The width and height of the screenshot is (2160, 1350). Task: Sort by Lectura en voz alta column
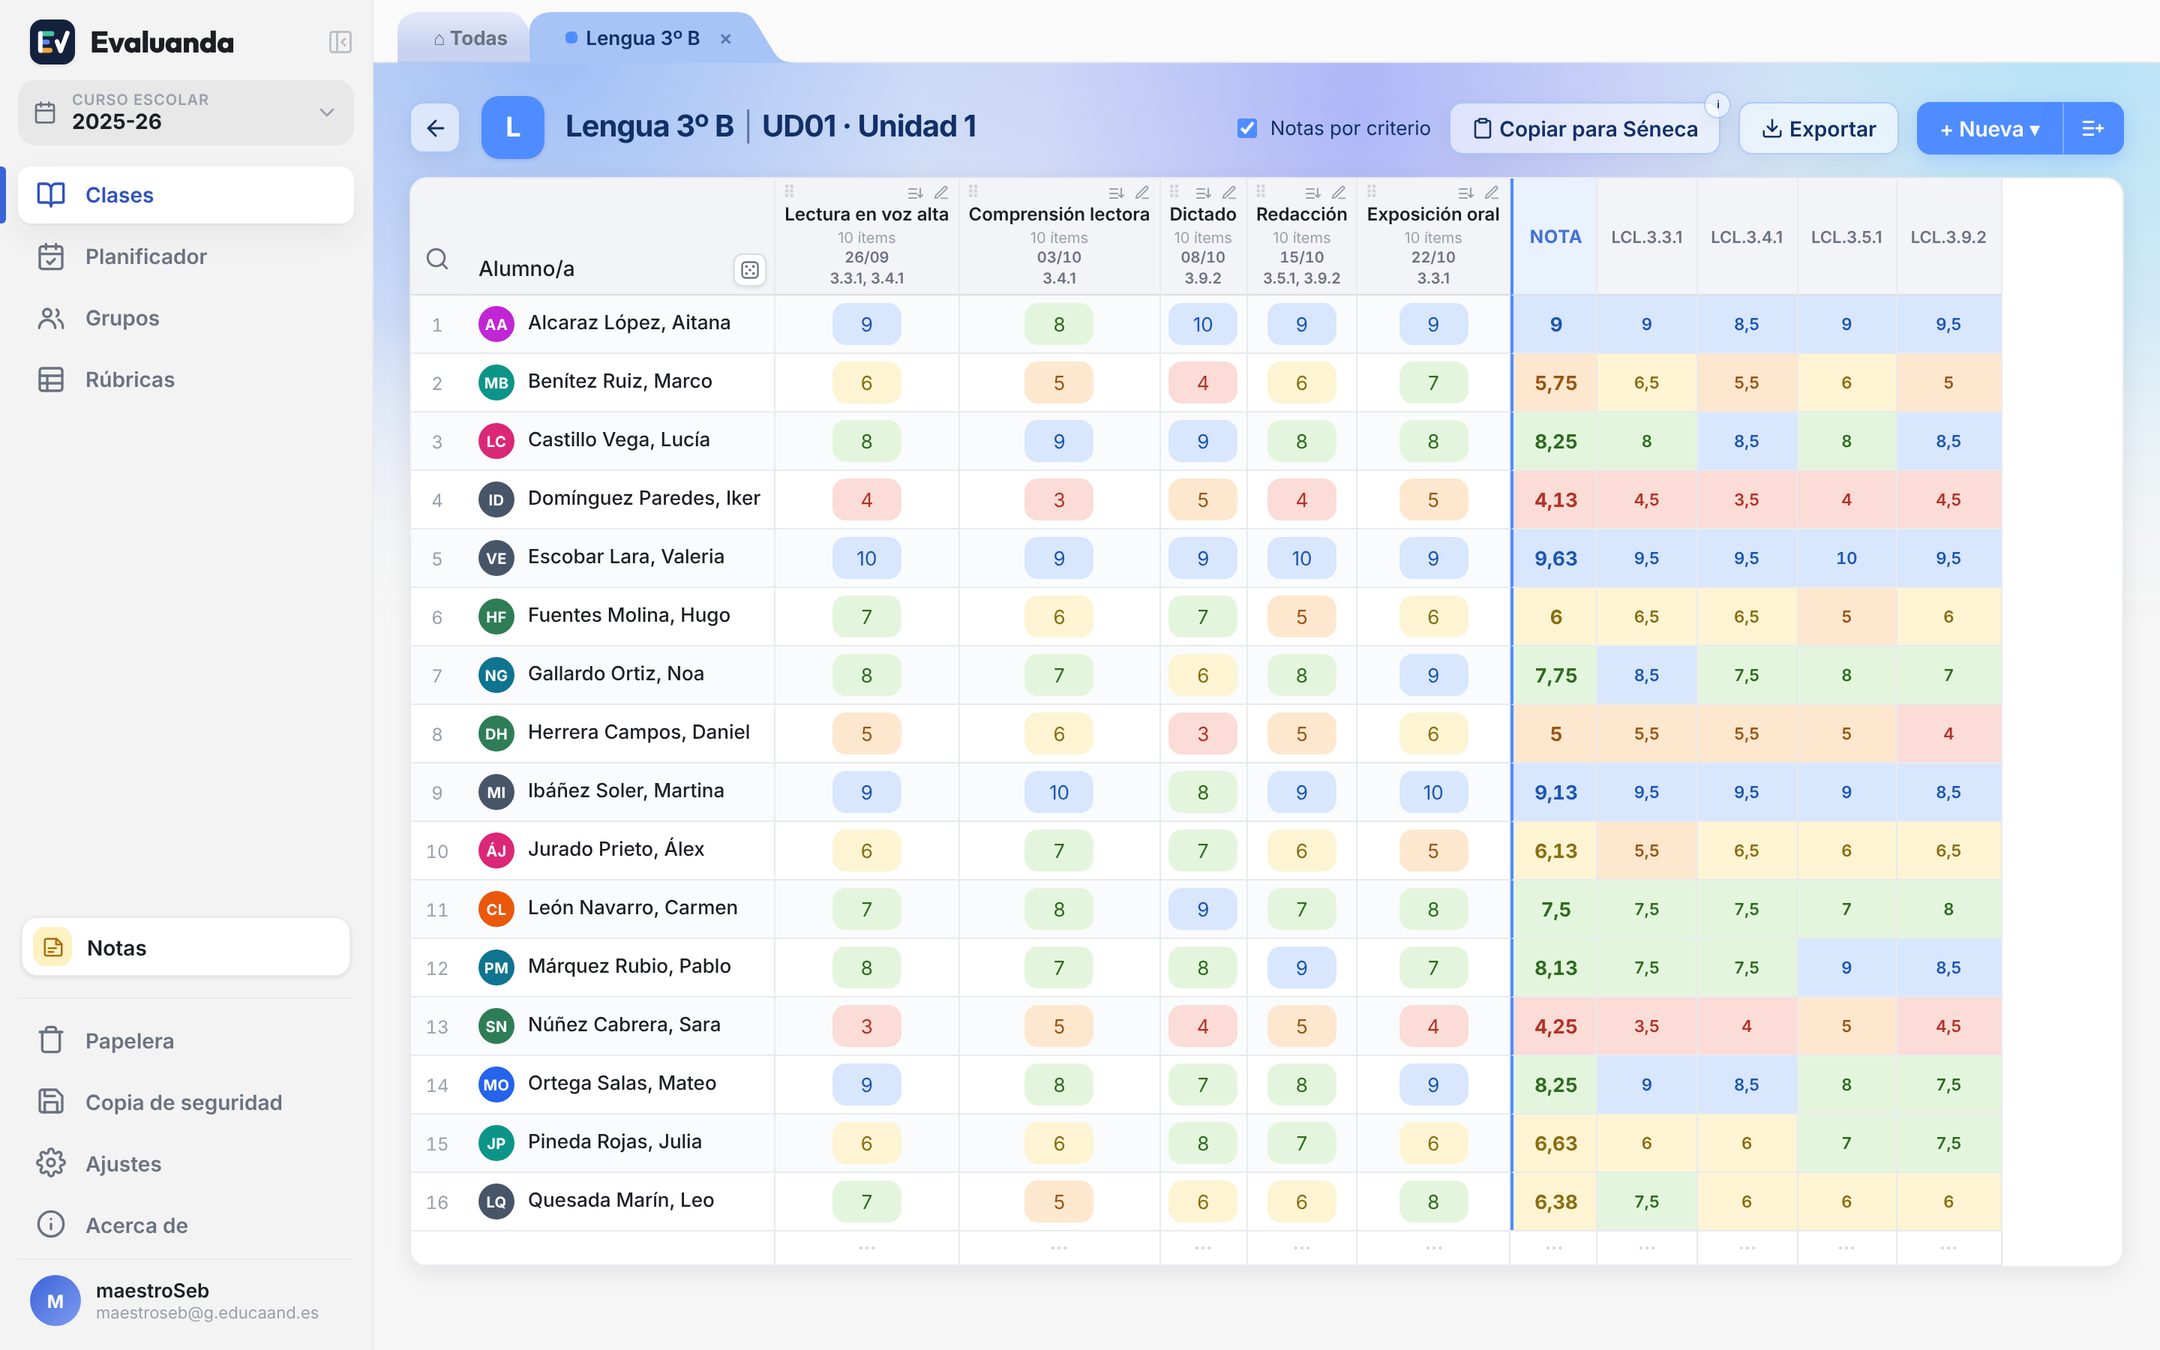coord(915,192)
